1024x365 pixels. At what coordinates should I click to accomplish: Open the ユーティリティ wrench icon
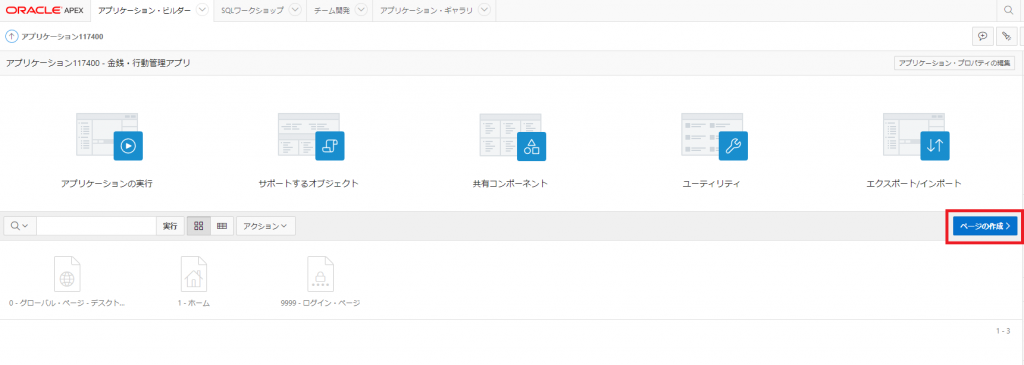(x=733, y=146)
